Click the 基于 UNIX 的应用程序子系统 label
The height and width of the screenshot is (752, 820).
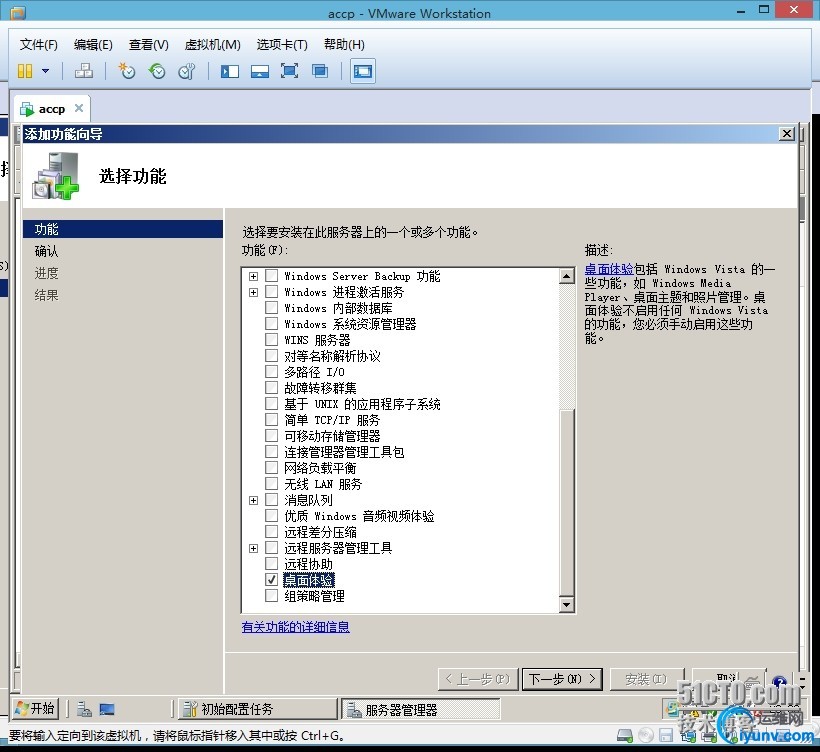[362, 404]
